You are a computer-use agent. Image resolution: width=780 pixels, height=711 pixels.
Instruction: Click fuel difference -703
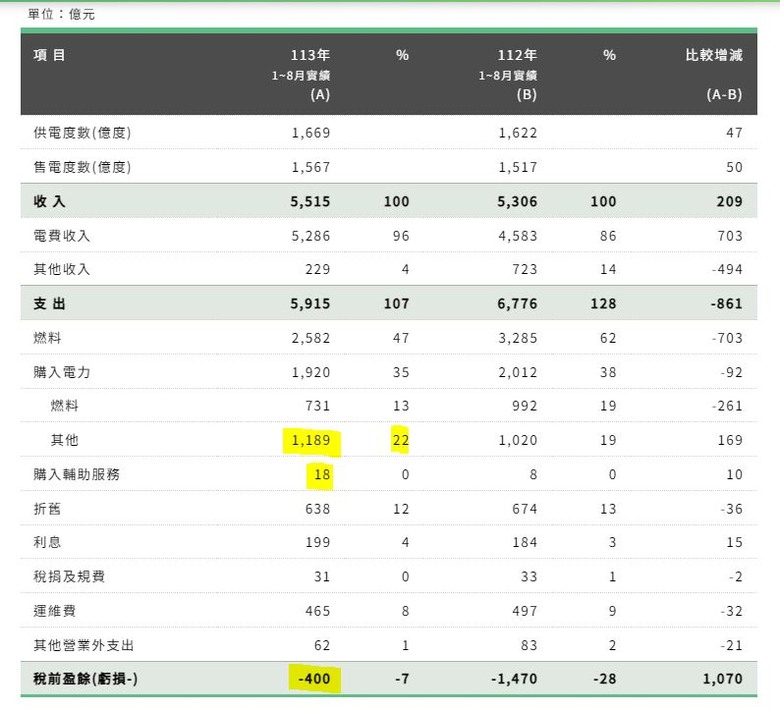tap(727, 338)
